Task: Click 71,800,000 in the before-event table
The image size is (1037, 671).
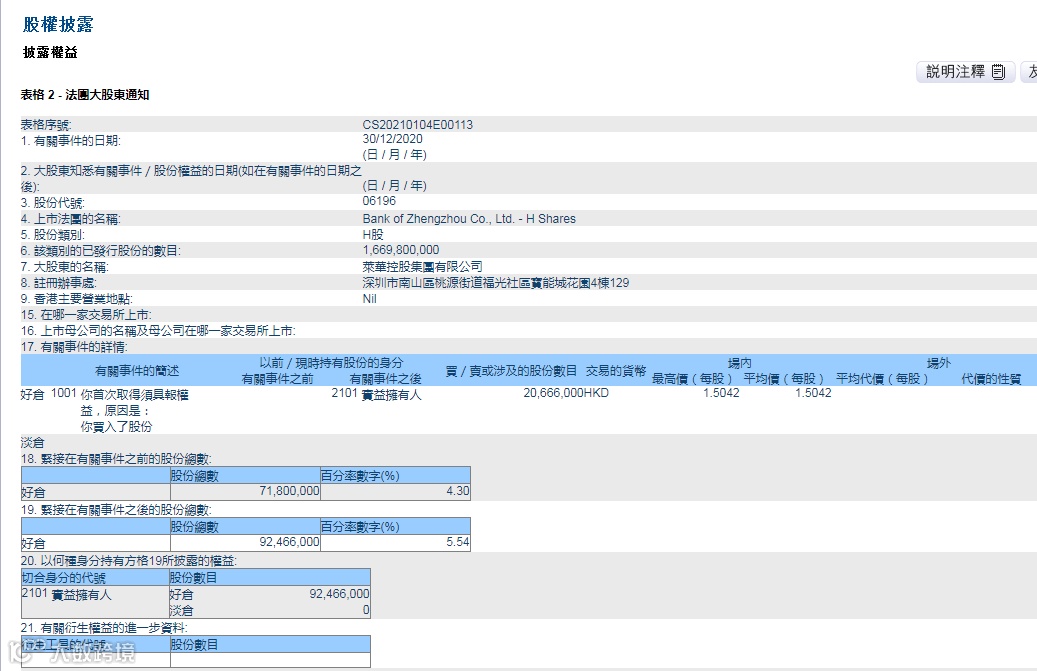Action: point(289,491)
